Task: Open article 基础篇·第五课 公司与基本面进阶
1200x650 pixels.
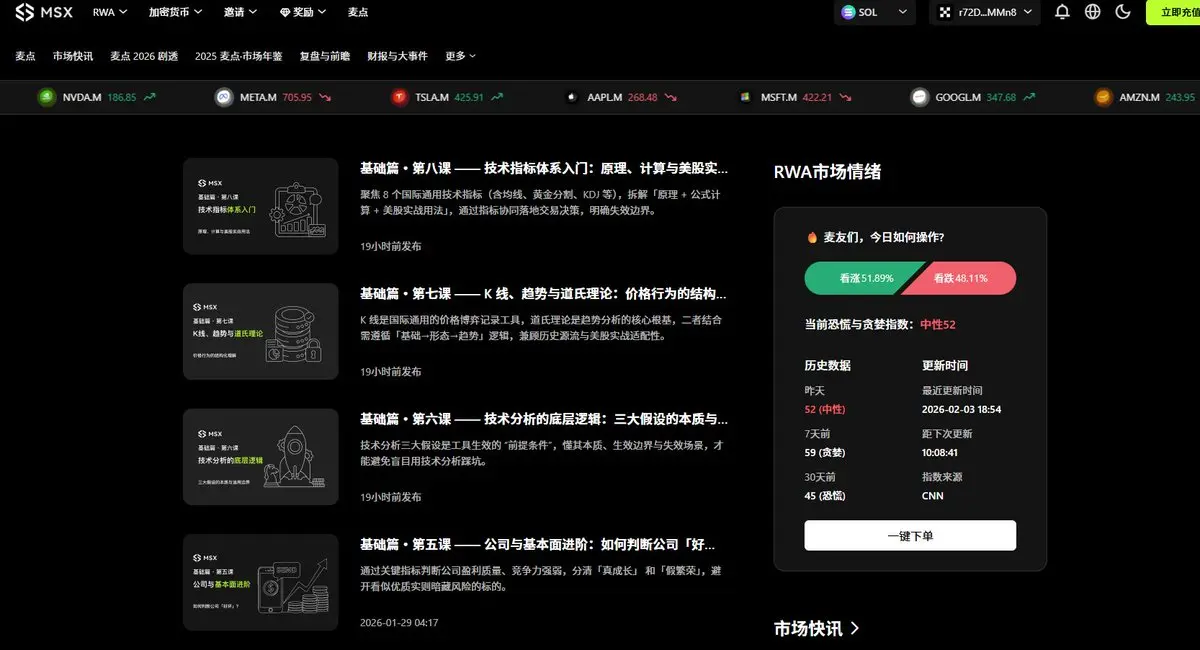Action: click(538, 544)
